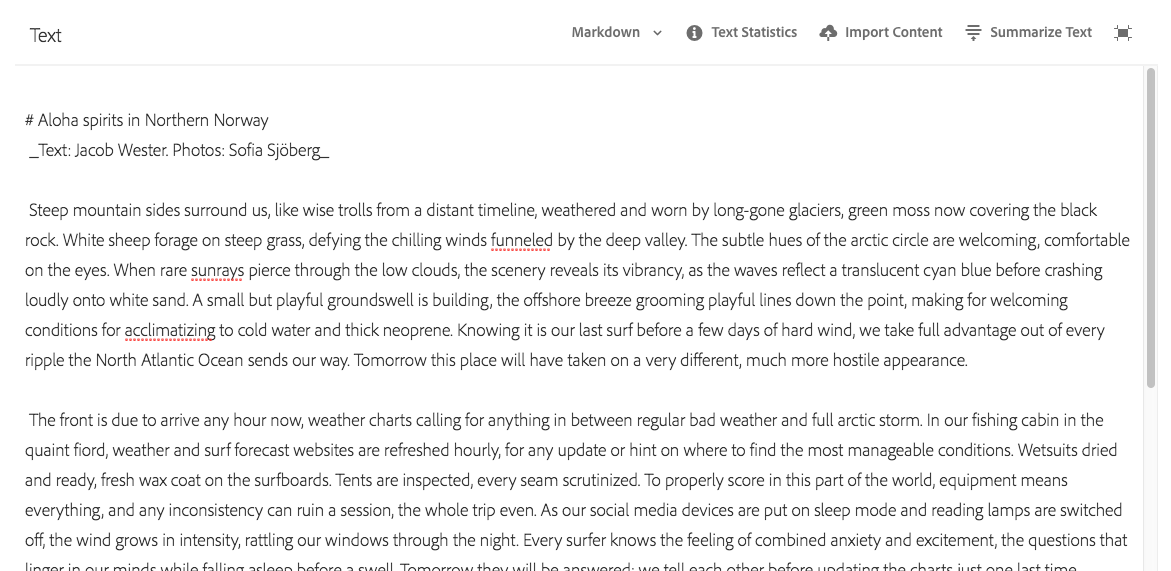Place cursor in the "Aloha spirits" heading line
This screenshot has height=571, width=1171.
[152, 120]
